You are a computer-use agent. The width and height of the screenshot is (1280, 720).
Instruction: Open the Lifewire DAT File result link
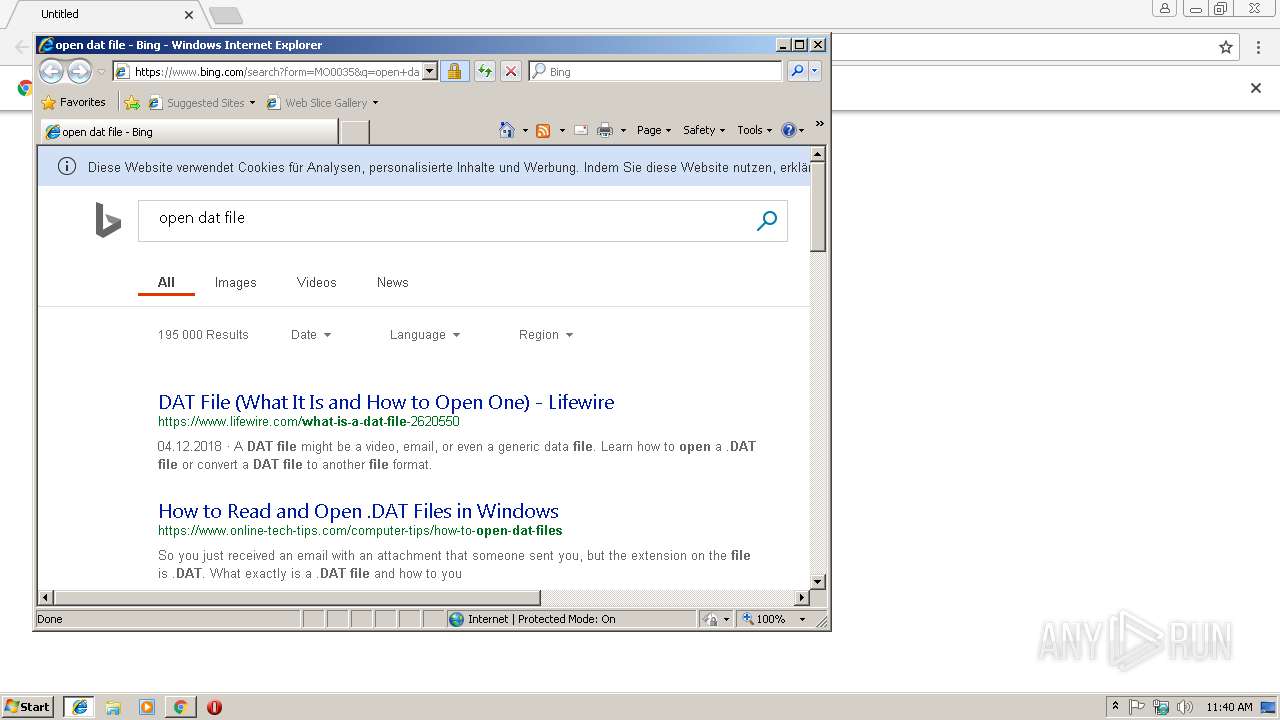click(x=386, y=402)
